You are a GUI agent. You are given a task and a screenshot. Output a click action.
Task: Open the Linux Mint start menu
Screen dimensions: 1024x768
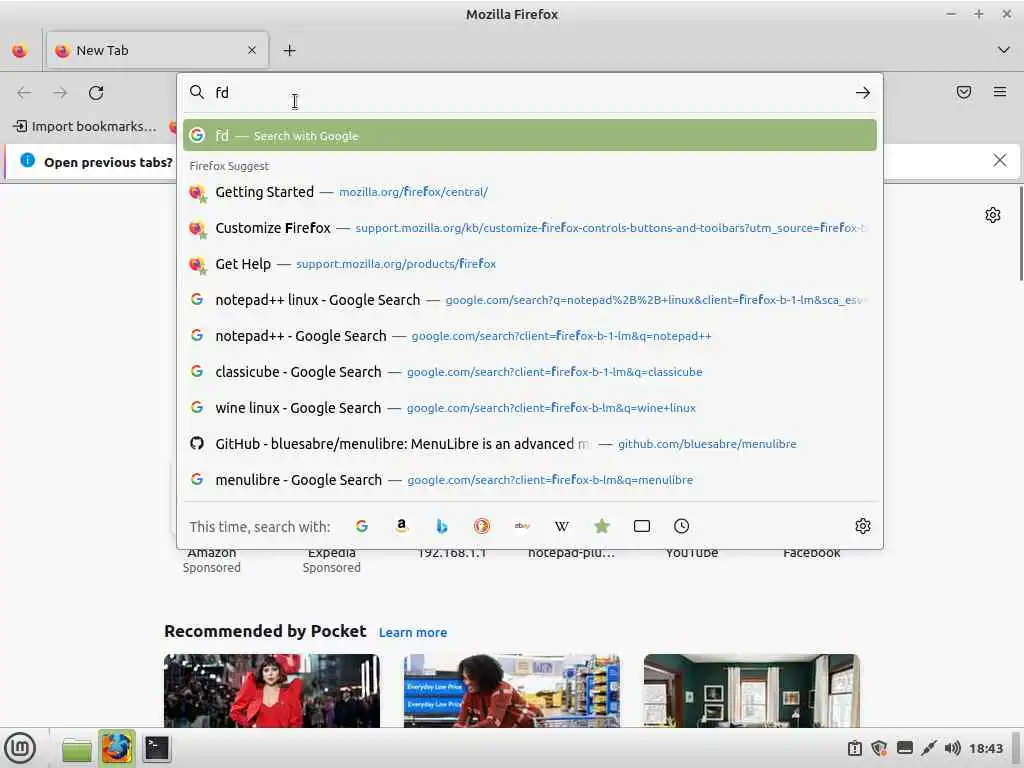click(20, 748)
